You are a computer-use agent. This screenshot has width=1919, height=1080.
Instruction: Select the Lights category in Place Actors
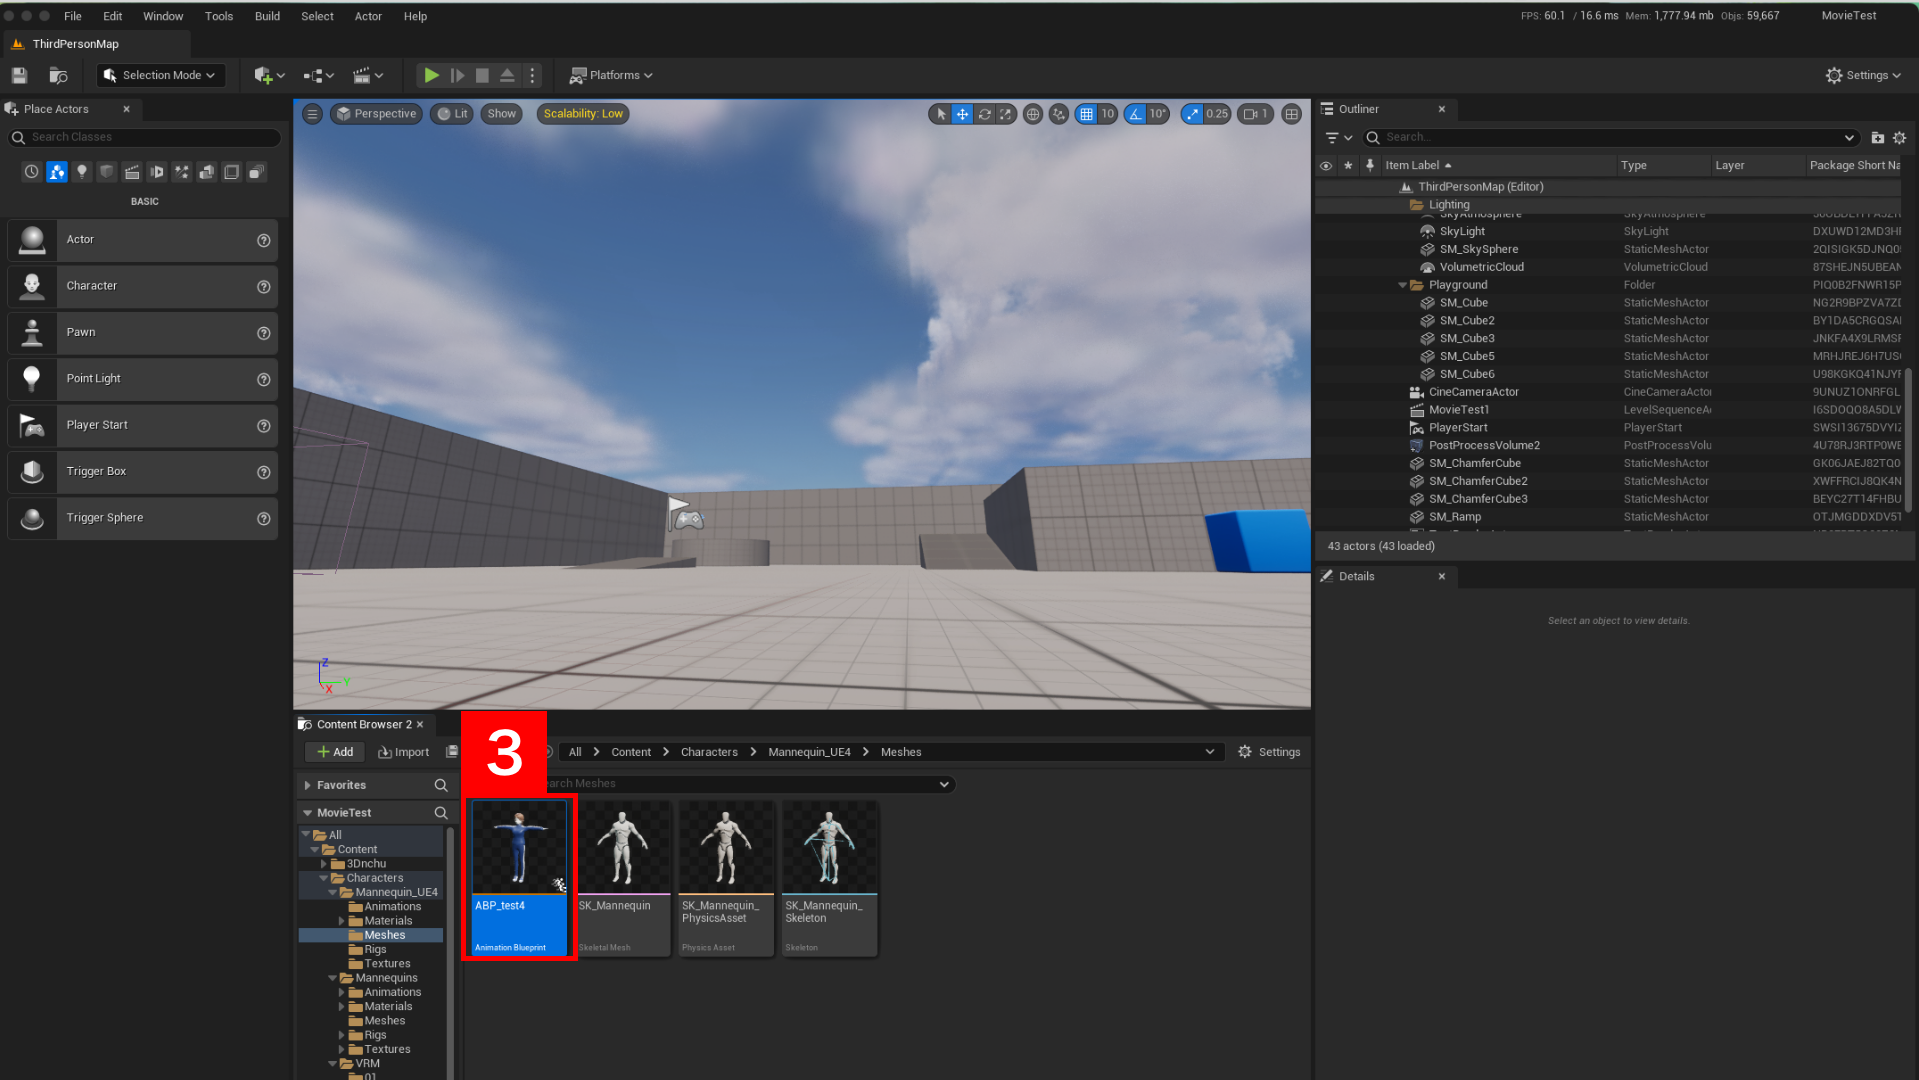(82, 171)
